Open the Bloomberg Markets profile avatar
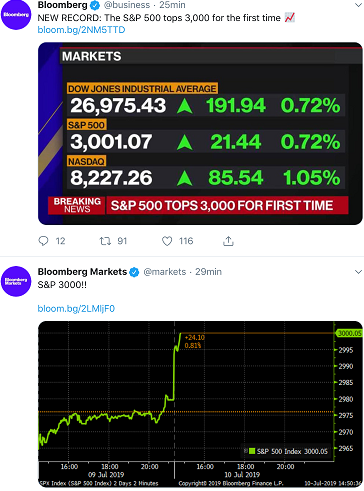This screenshot has height=491, width=364. point(16,281)
